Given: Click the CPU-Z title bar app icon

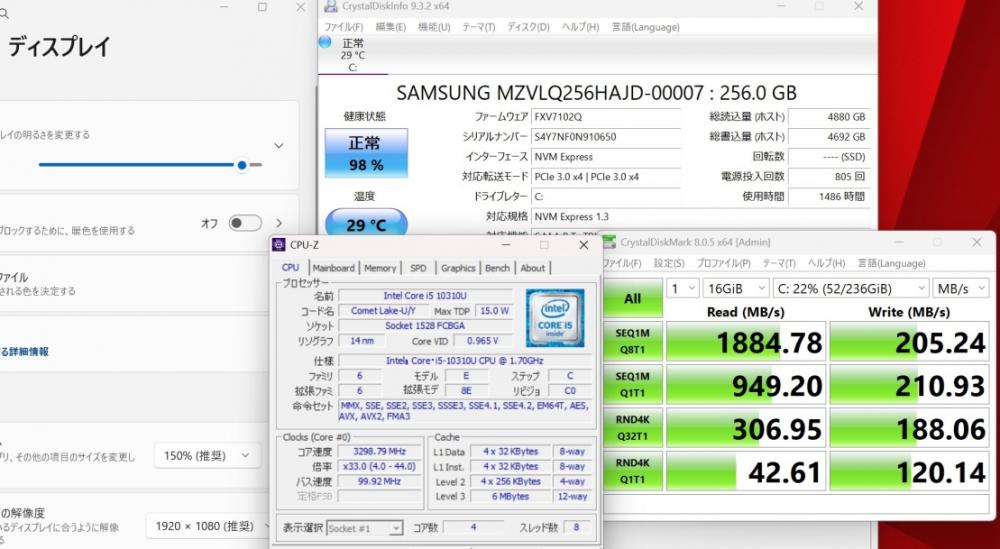Looking at the screenshot, I should pos(279,245).
